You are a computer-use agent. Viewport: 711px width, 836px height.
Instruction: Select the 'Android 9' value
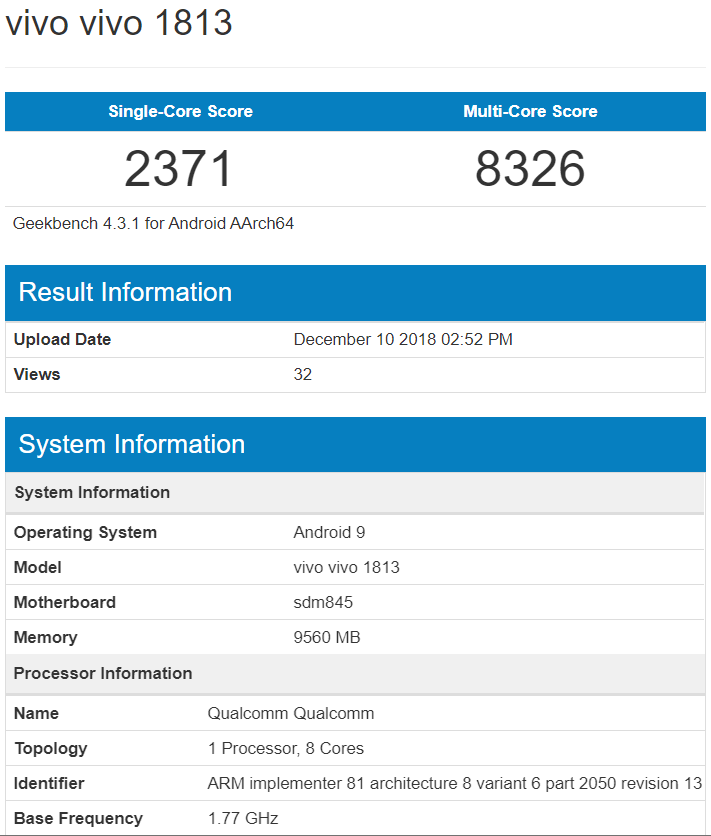click(x=329, y=533)
